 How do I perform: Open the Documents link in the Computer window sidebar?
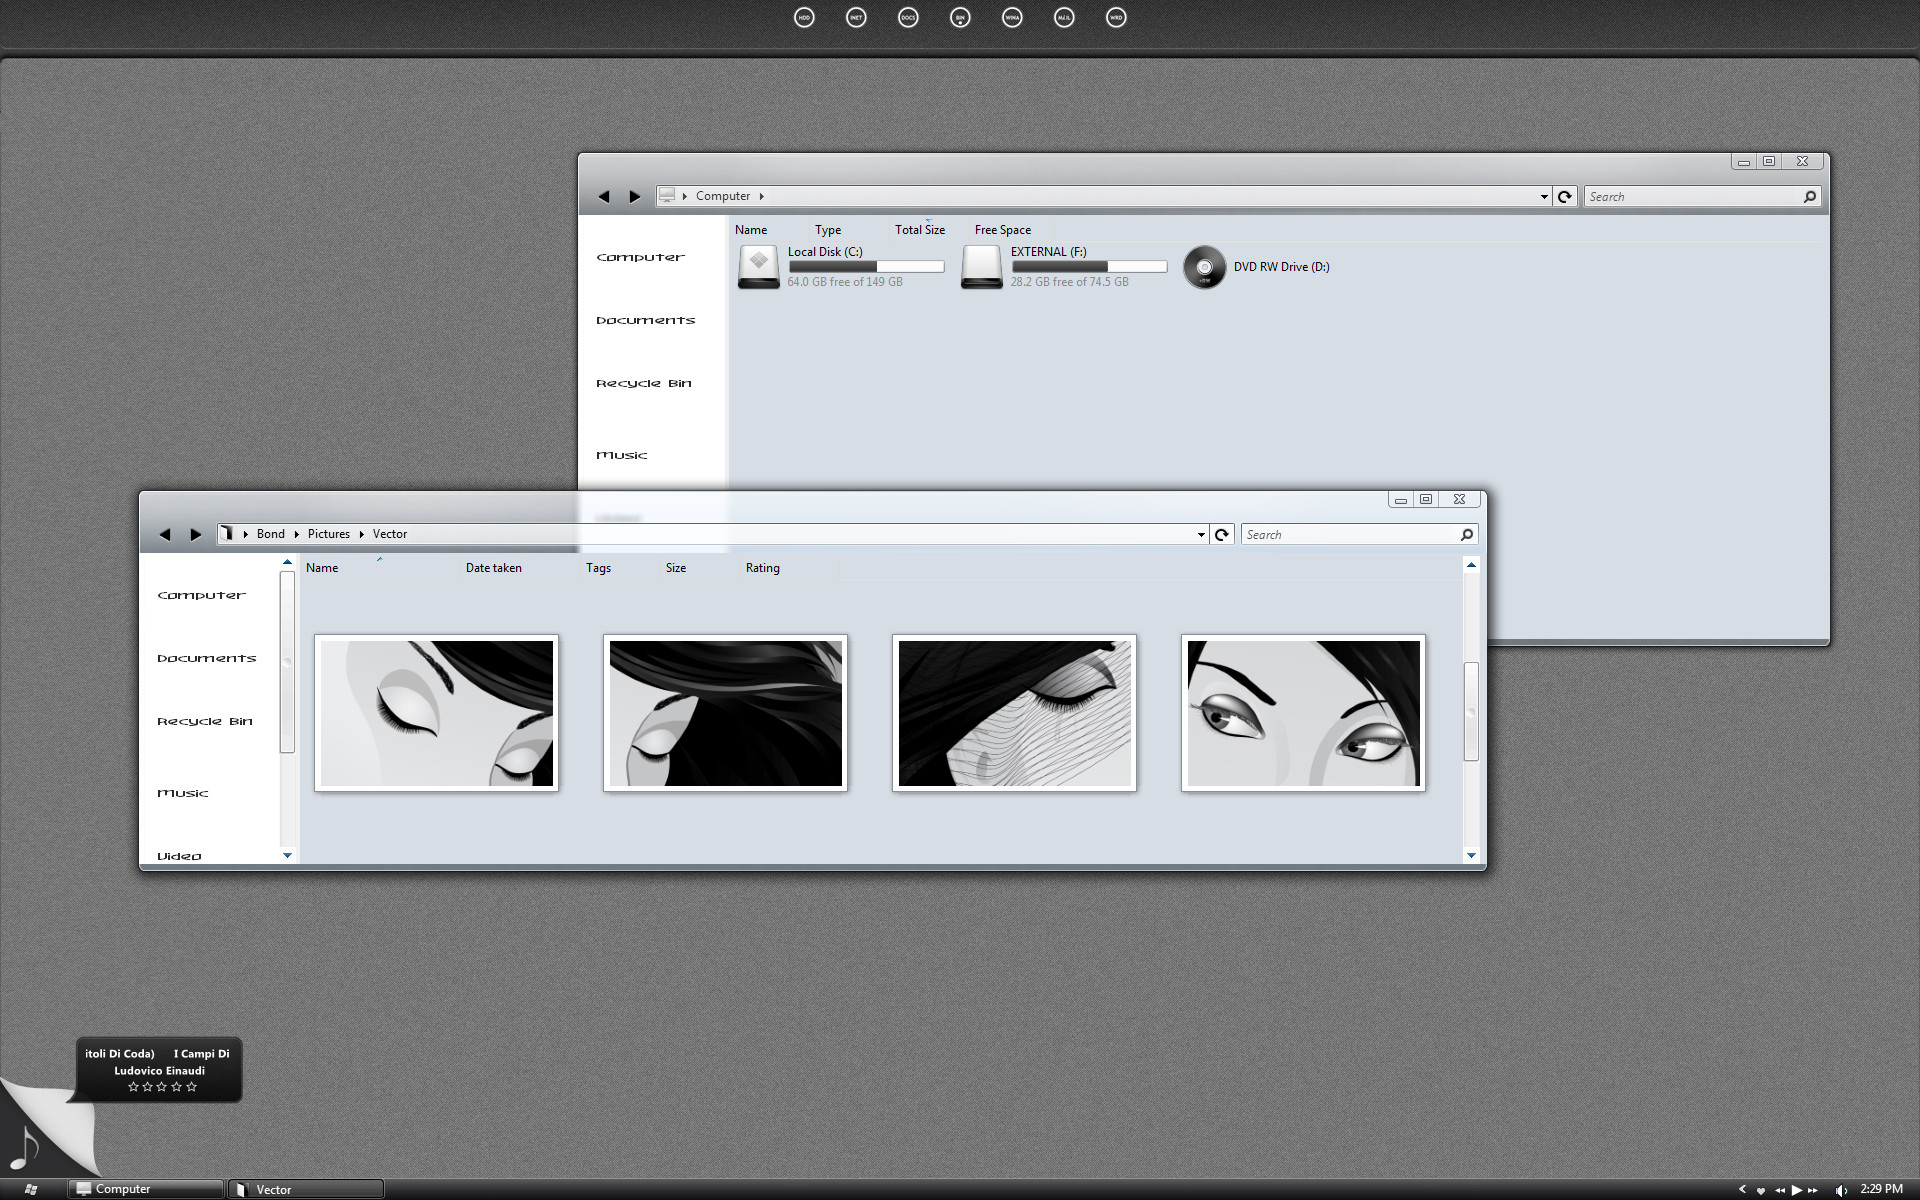(x=646, y=321)
